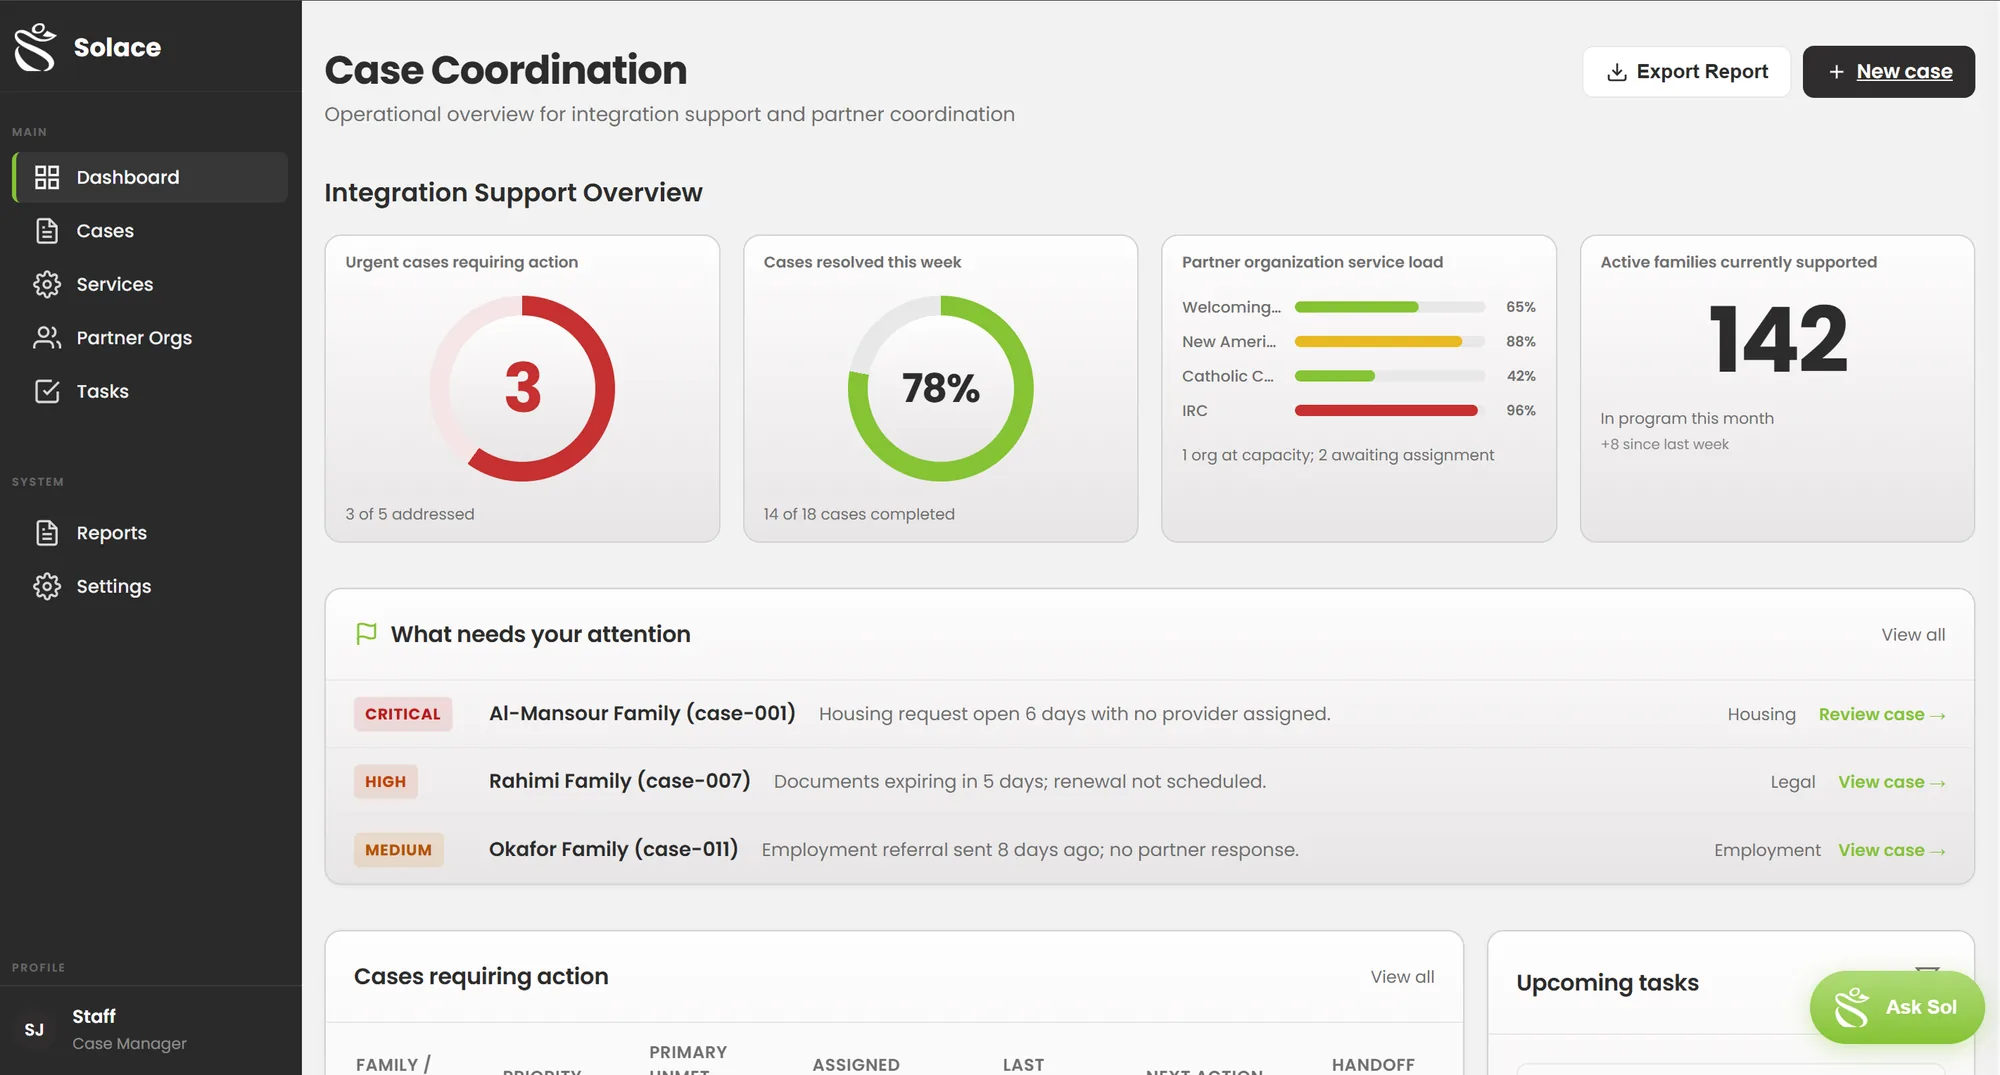
Task: Create a New case
Action: coord(1888,72)
